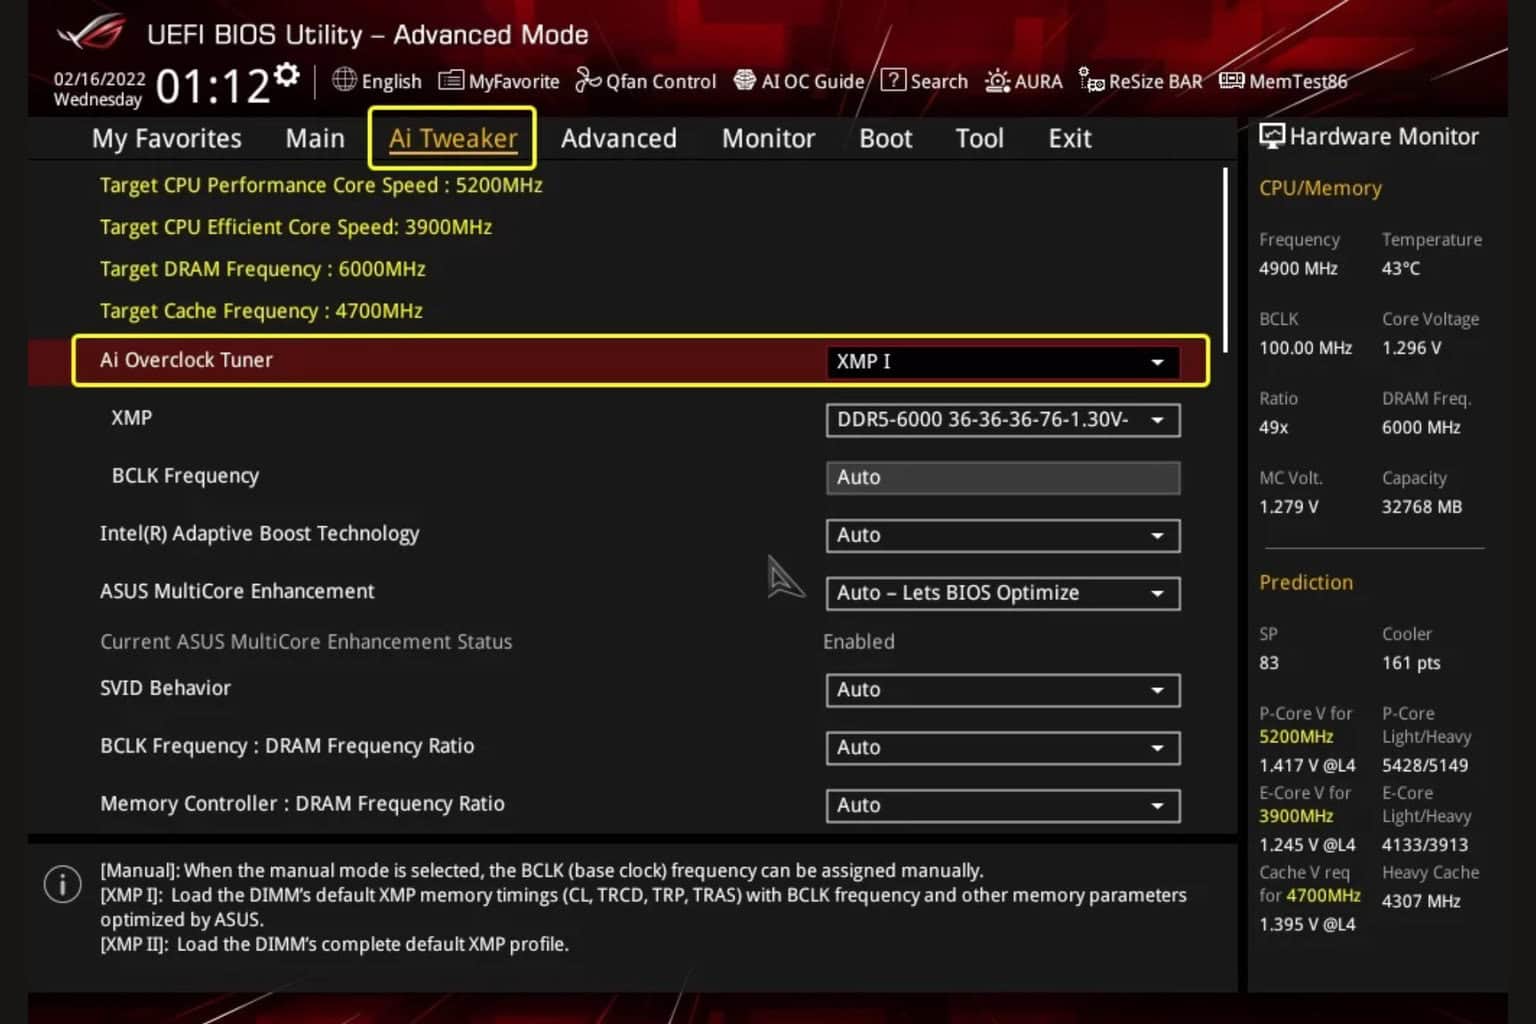This screenshot has width=1536, height=1024.
Task: Click the Prediction section heading
Action: pos(1306,582)
